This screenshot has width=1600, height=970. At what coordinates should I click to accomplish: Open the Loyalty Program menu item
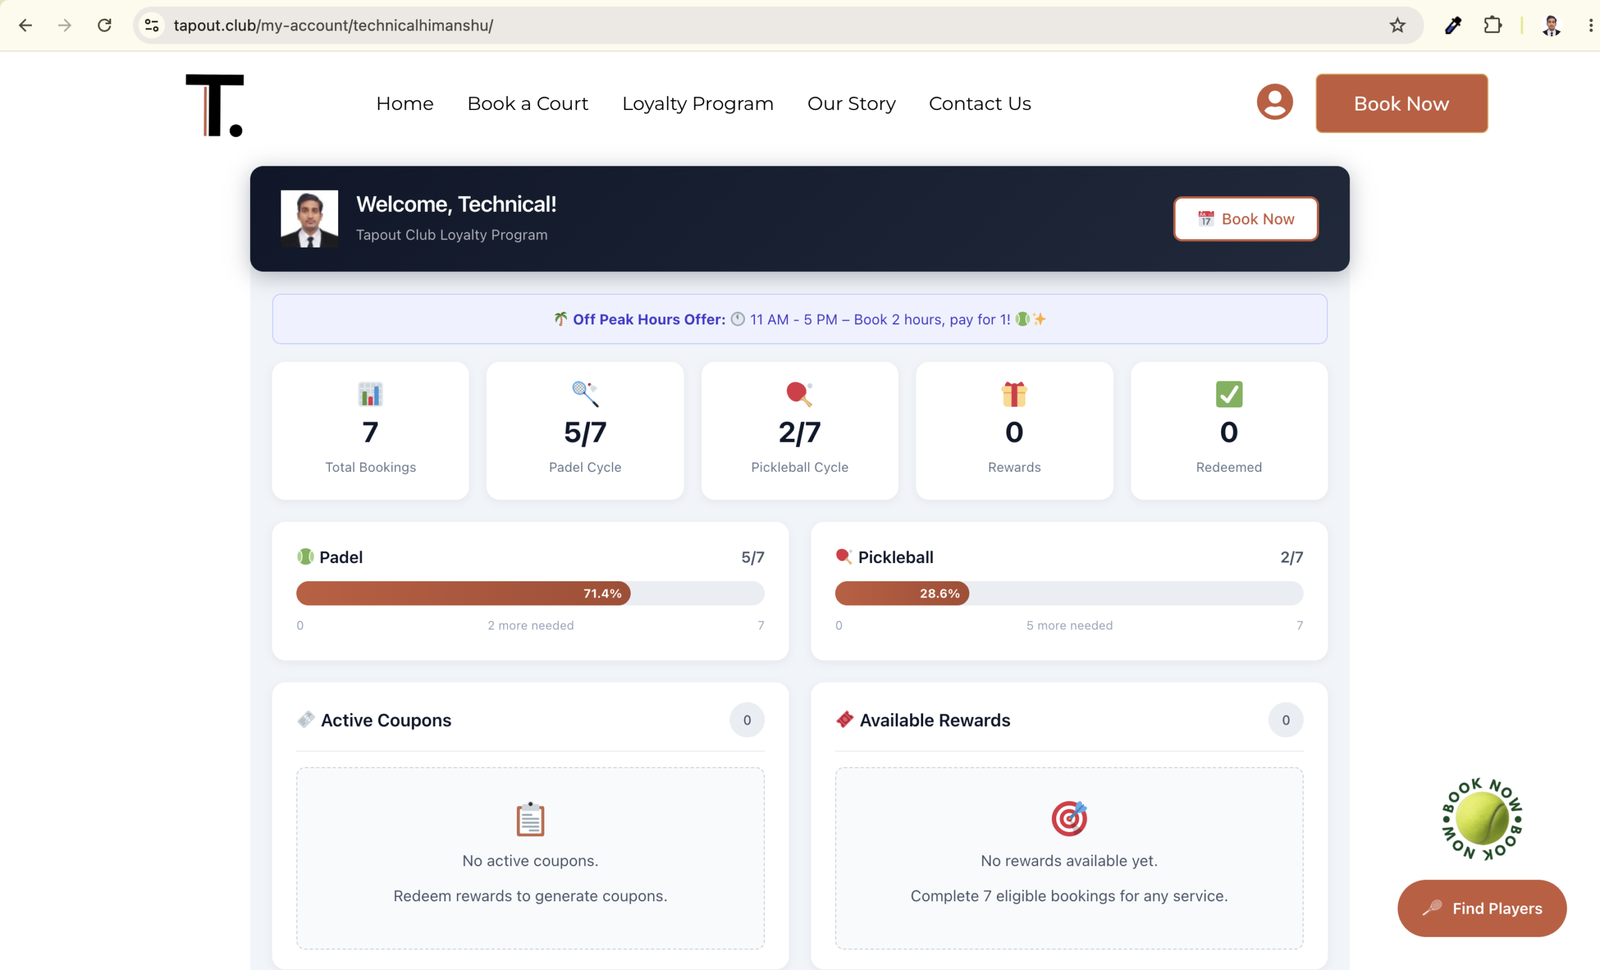coord(698,103)
